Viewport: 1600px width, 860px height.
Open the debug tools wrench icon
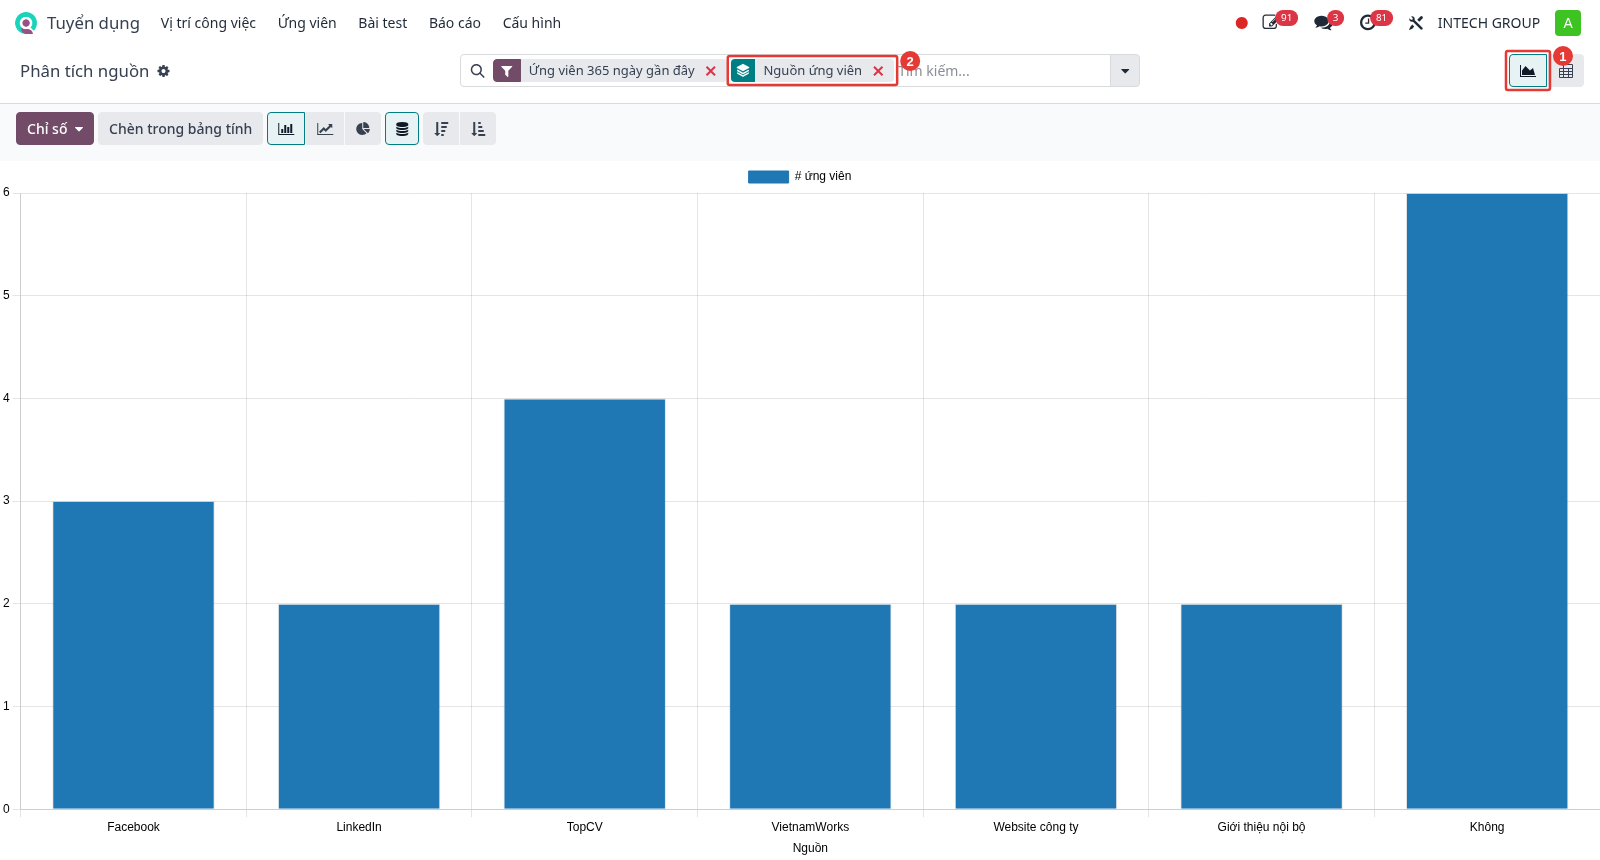[x=1416, y=23]
